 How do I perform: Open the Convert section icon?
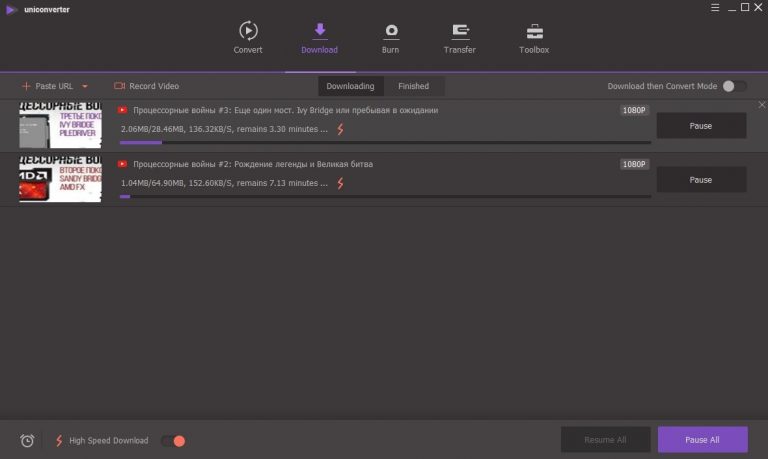248,30
